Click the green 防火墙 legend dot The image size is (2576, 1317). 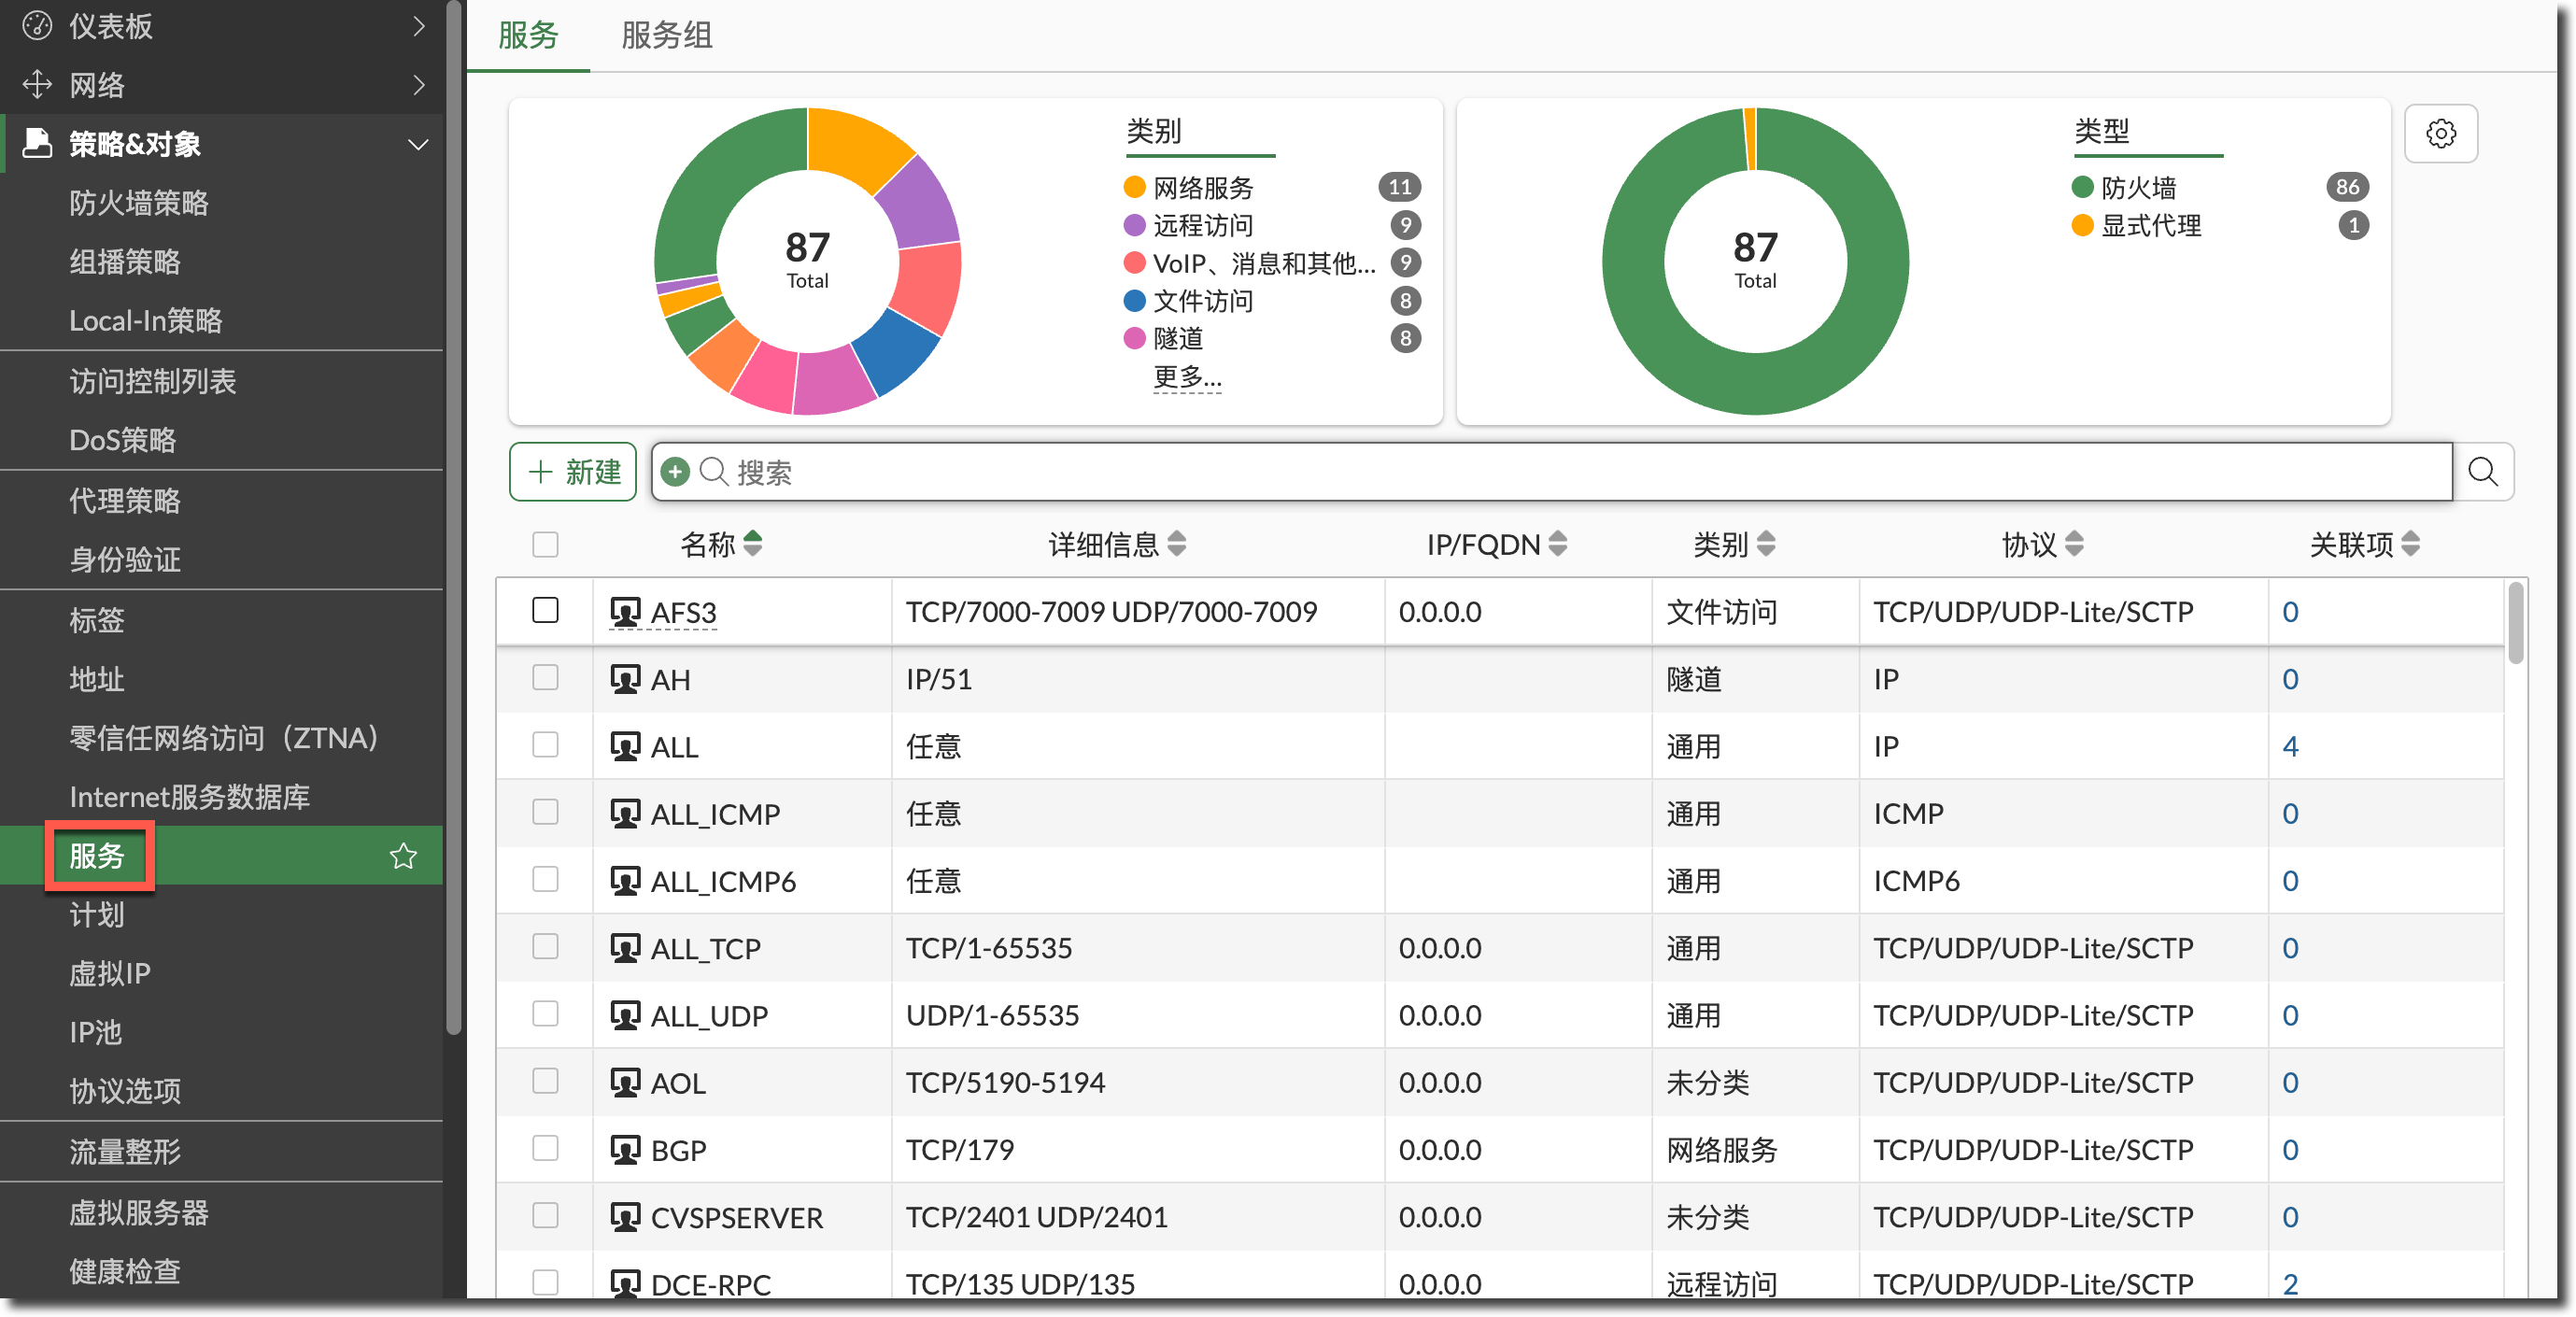(2082, 187)
